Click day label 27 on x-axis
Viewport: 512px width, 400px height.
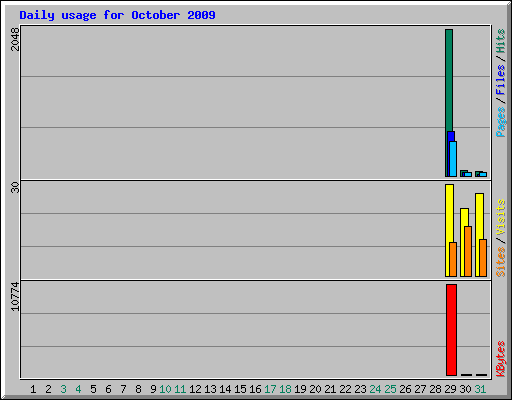coord(420,389)
